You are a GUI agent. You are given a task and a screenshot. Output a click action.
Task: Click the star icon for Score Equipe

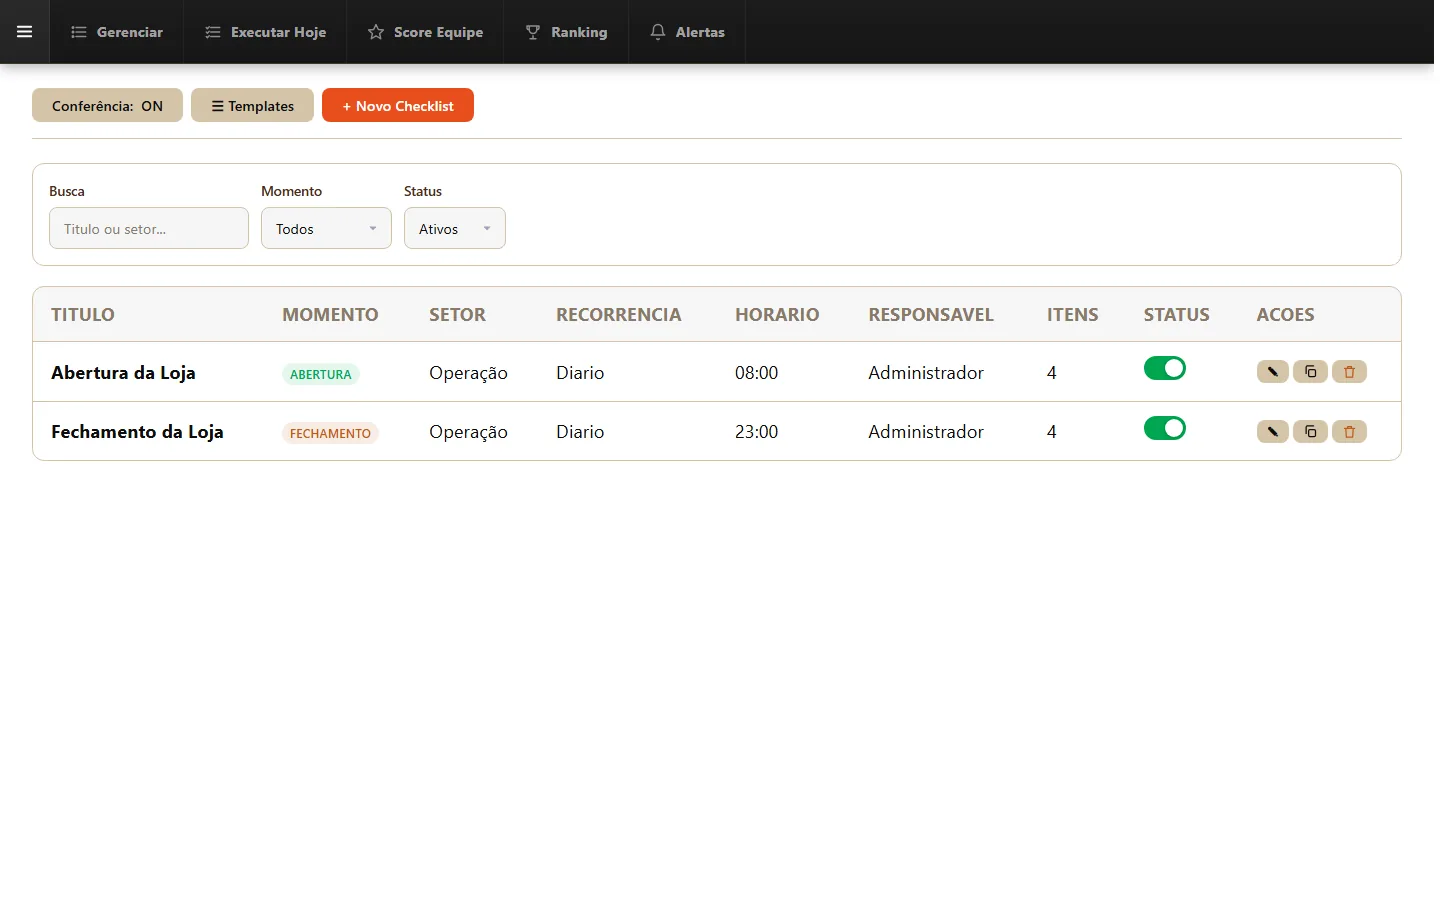376,32
